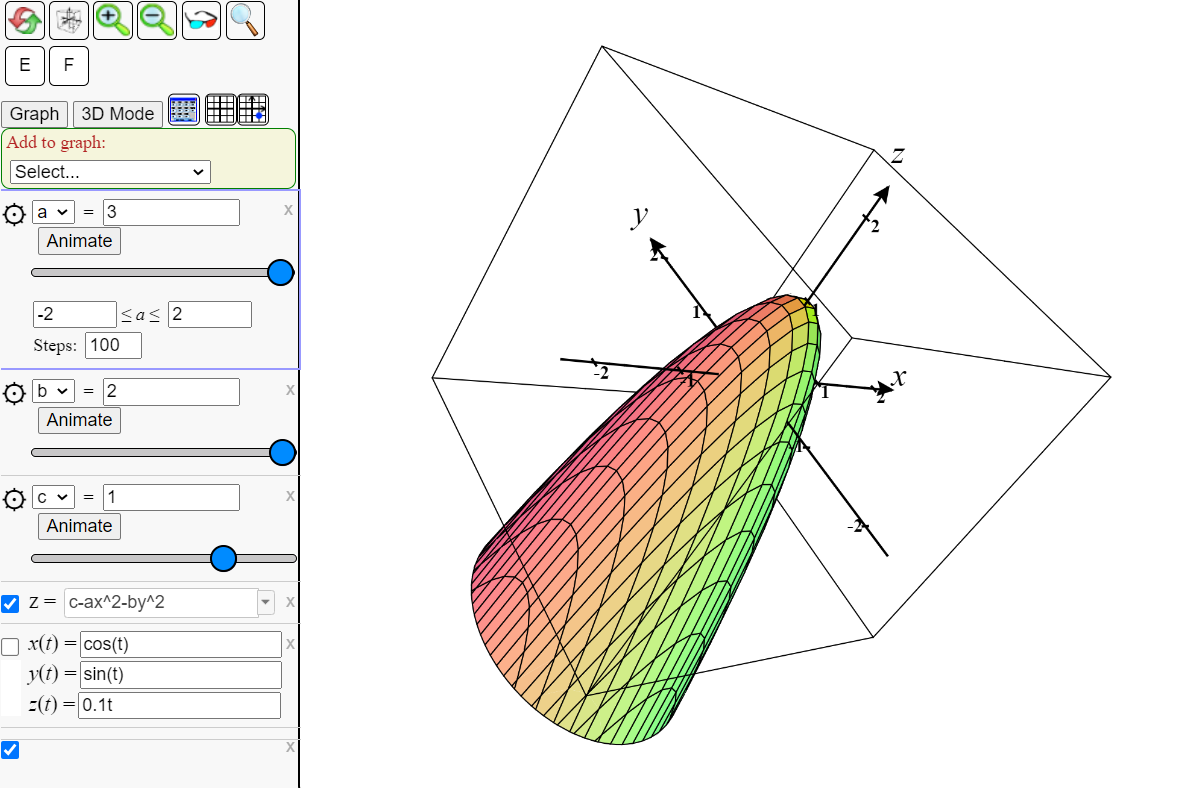Expand the z function expression dropdown arrow
1197x788 pixels.
(x=265, y=602)
